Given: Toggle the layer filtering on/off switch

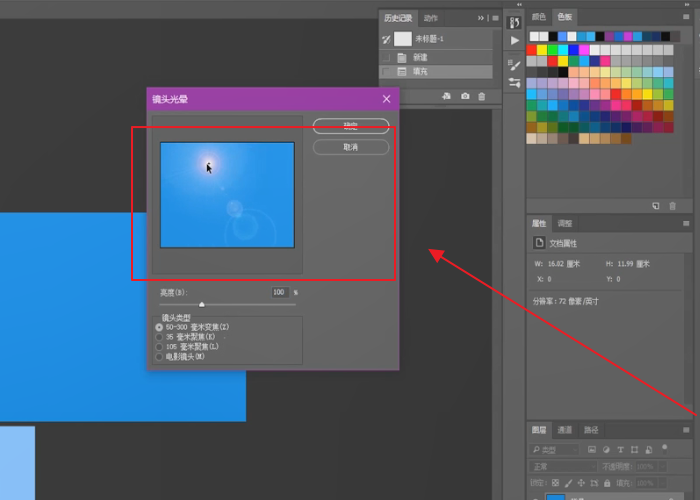Looking at the screenshot, I should pyautogui.click(x=664, y=448).
